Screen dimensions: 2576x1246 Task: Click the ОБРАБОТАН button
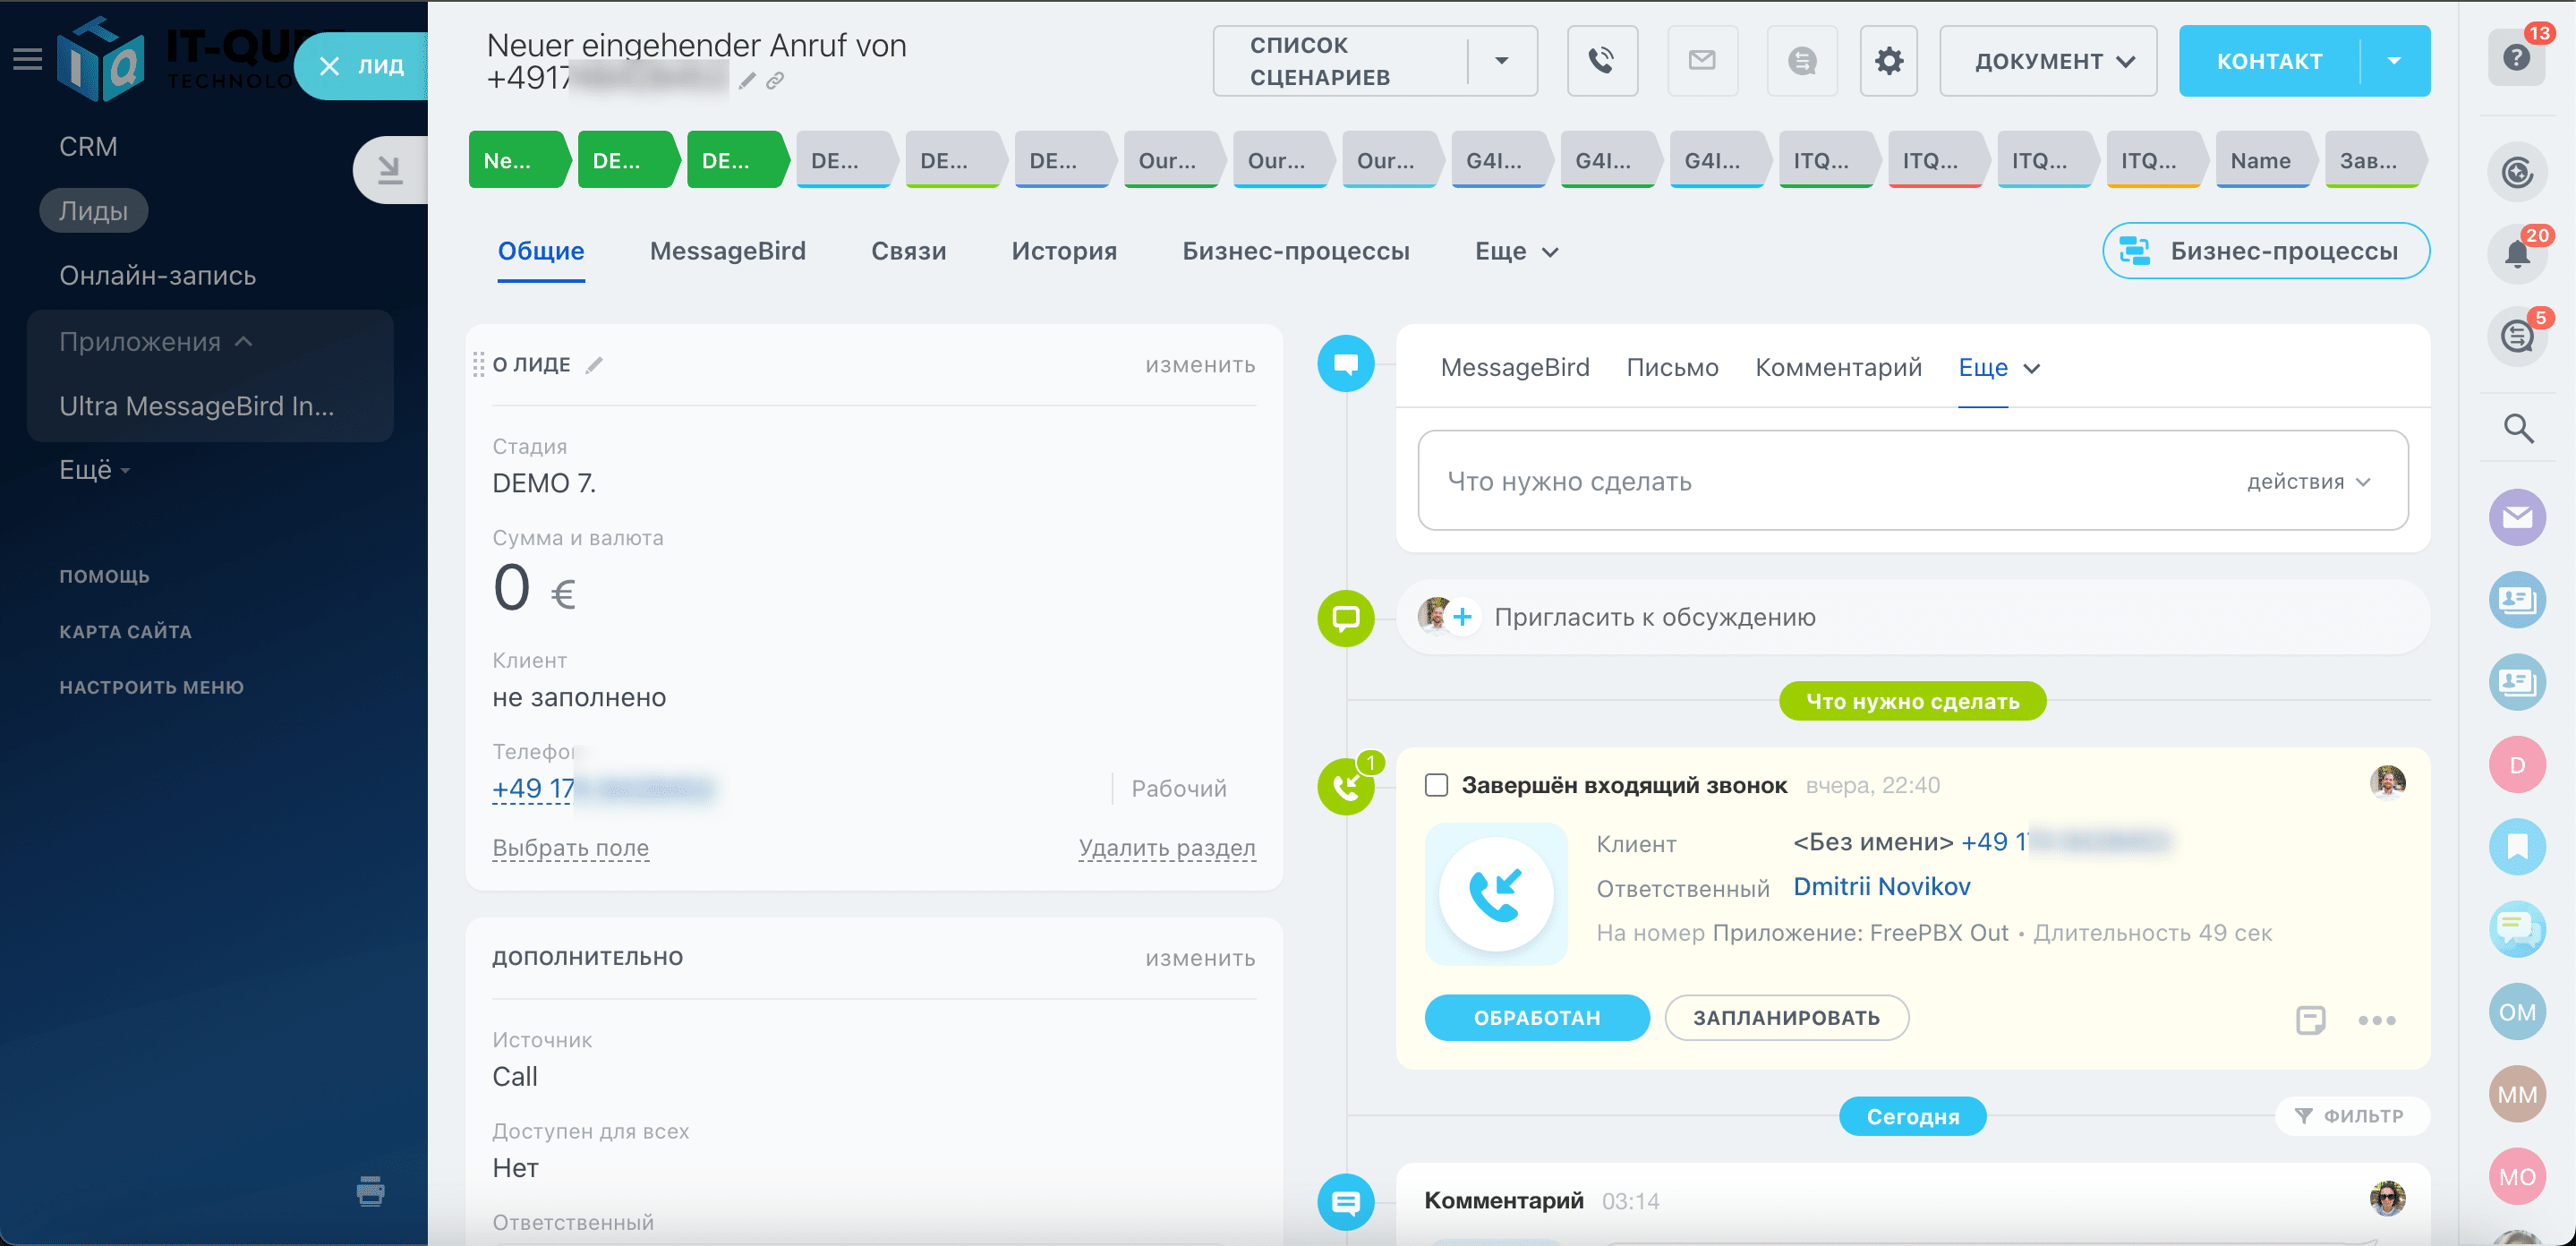click(1536, 1017)
